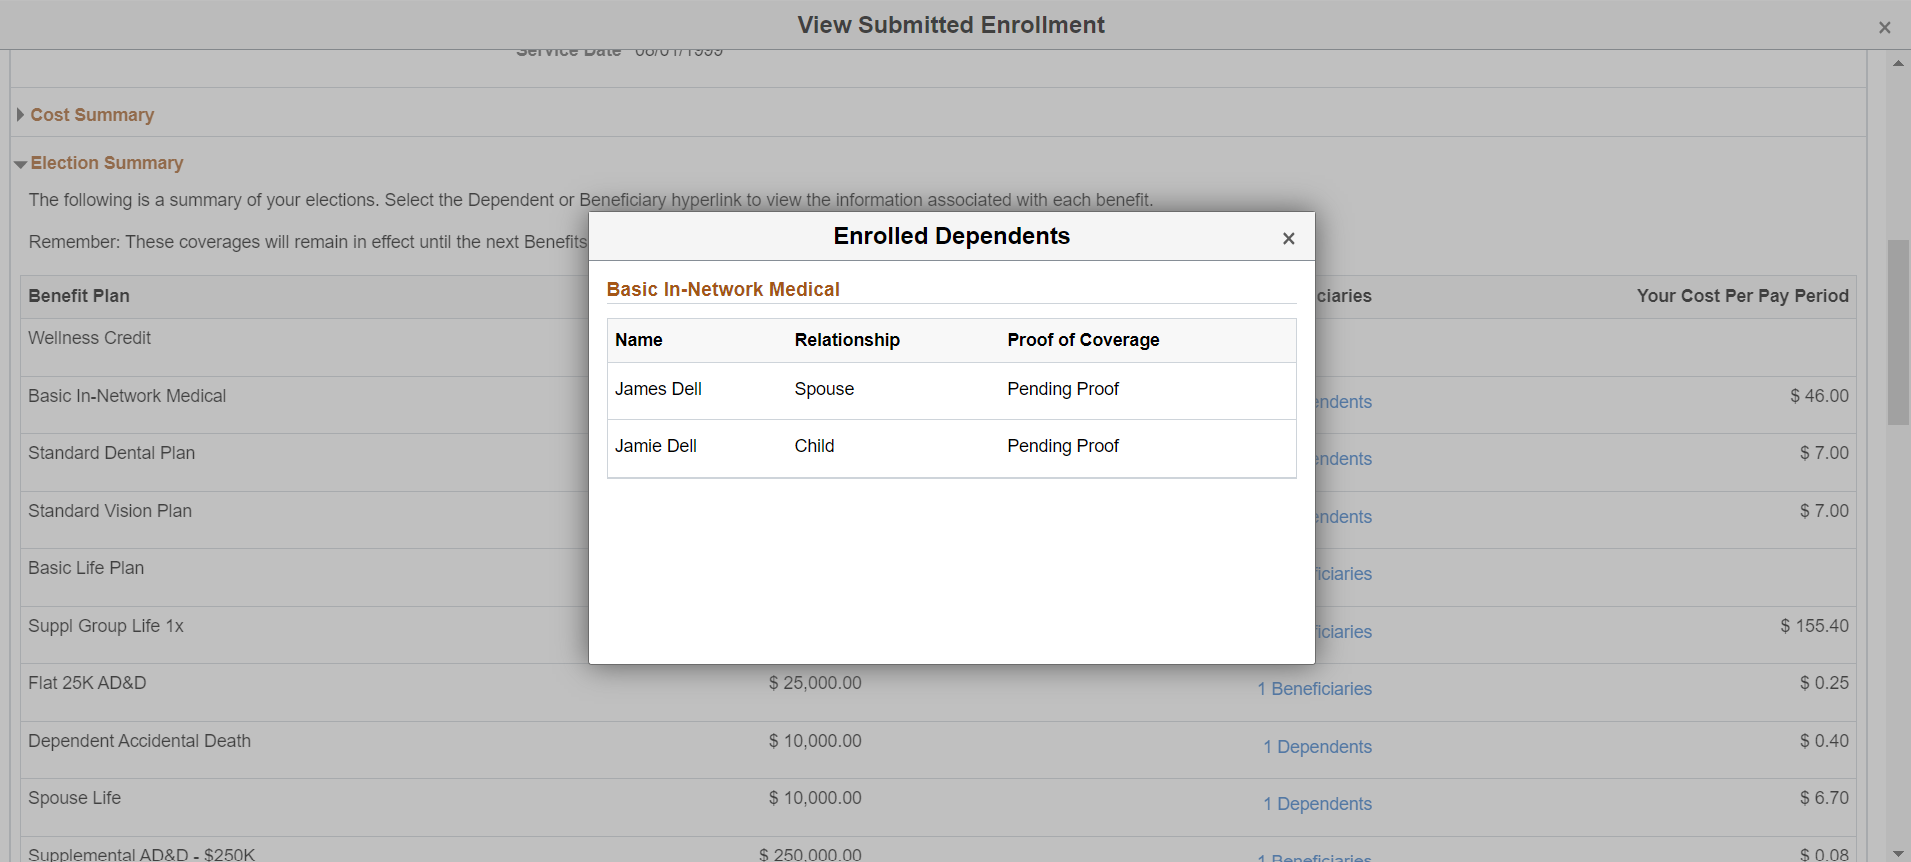This screenshot has width=1911, height=862.
Task: View Basic Life Plan beneficiaries link
Action: tap(1343, 574)
